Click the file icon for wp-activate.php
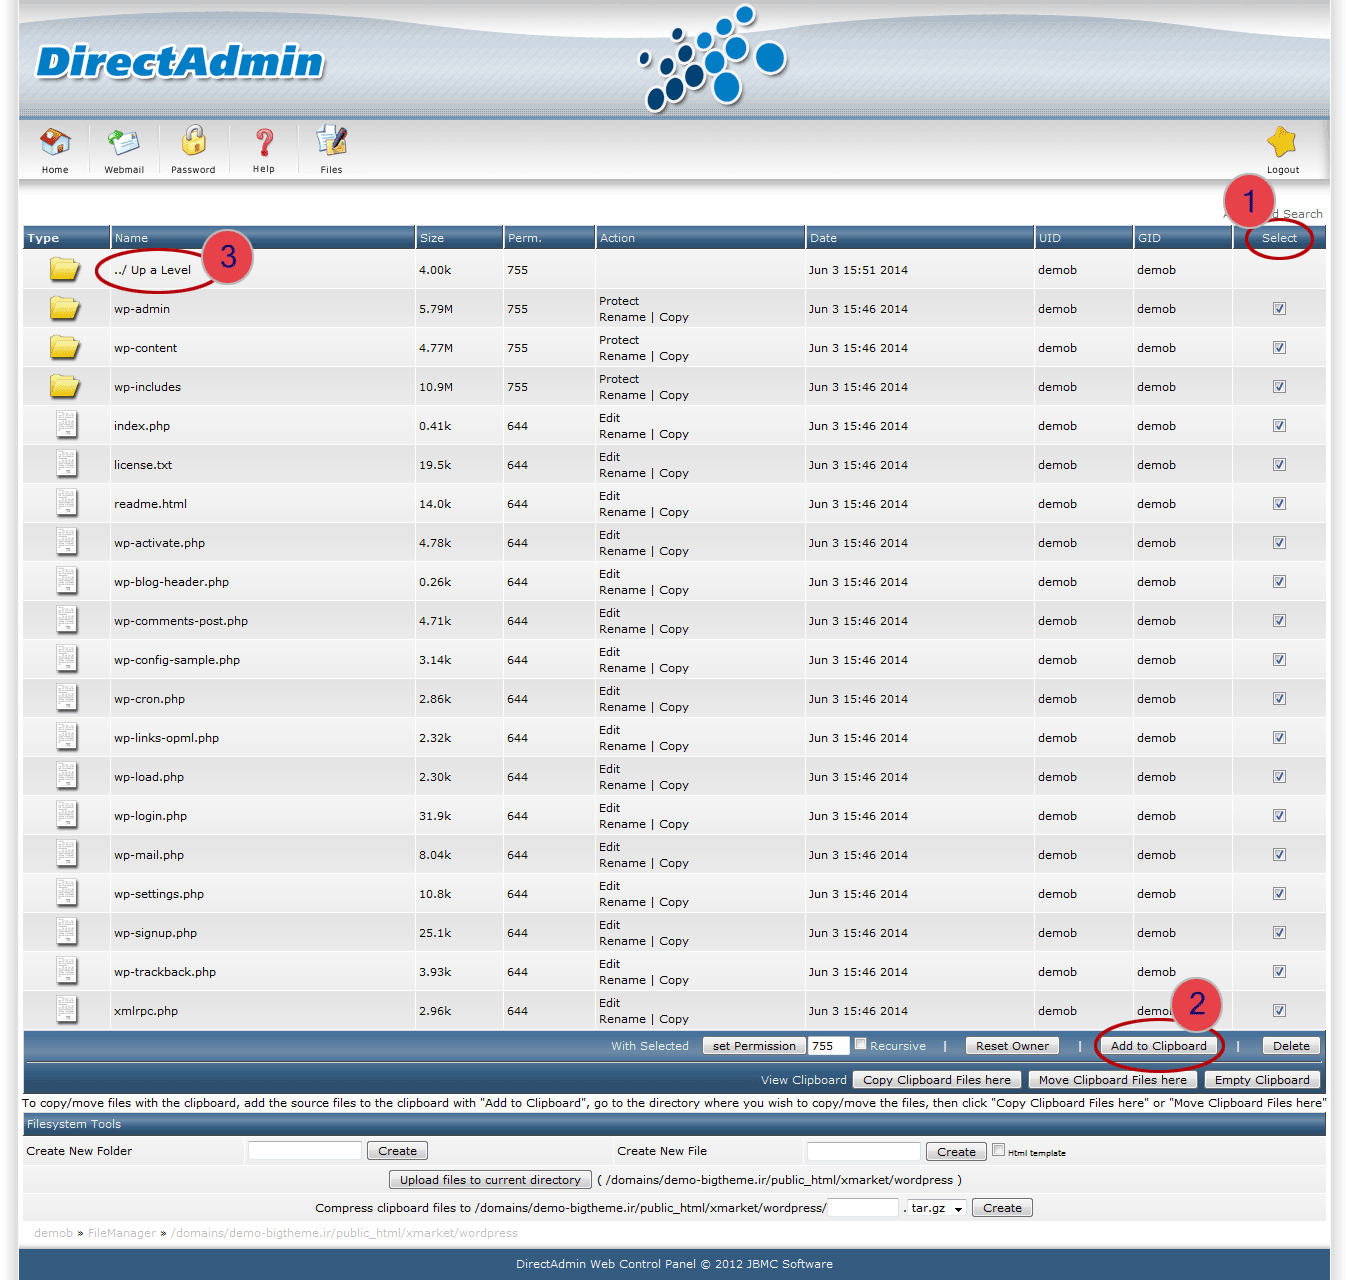 pyautogui.click(x=66, y=542)
